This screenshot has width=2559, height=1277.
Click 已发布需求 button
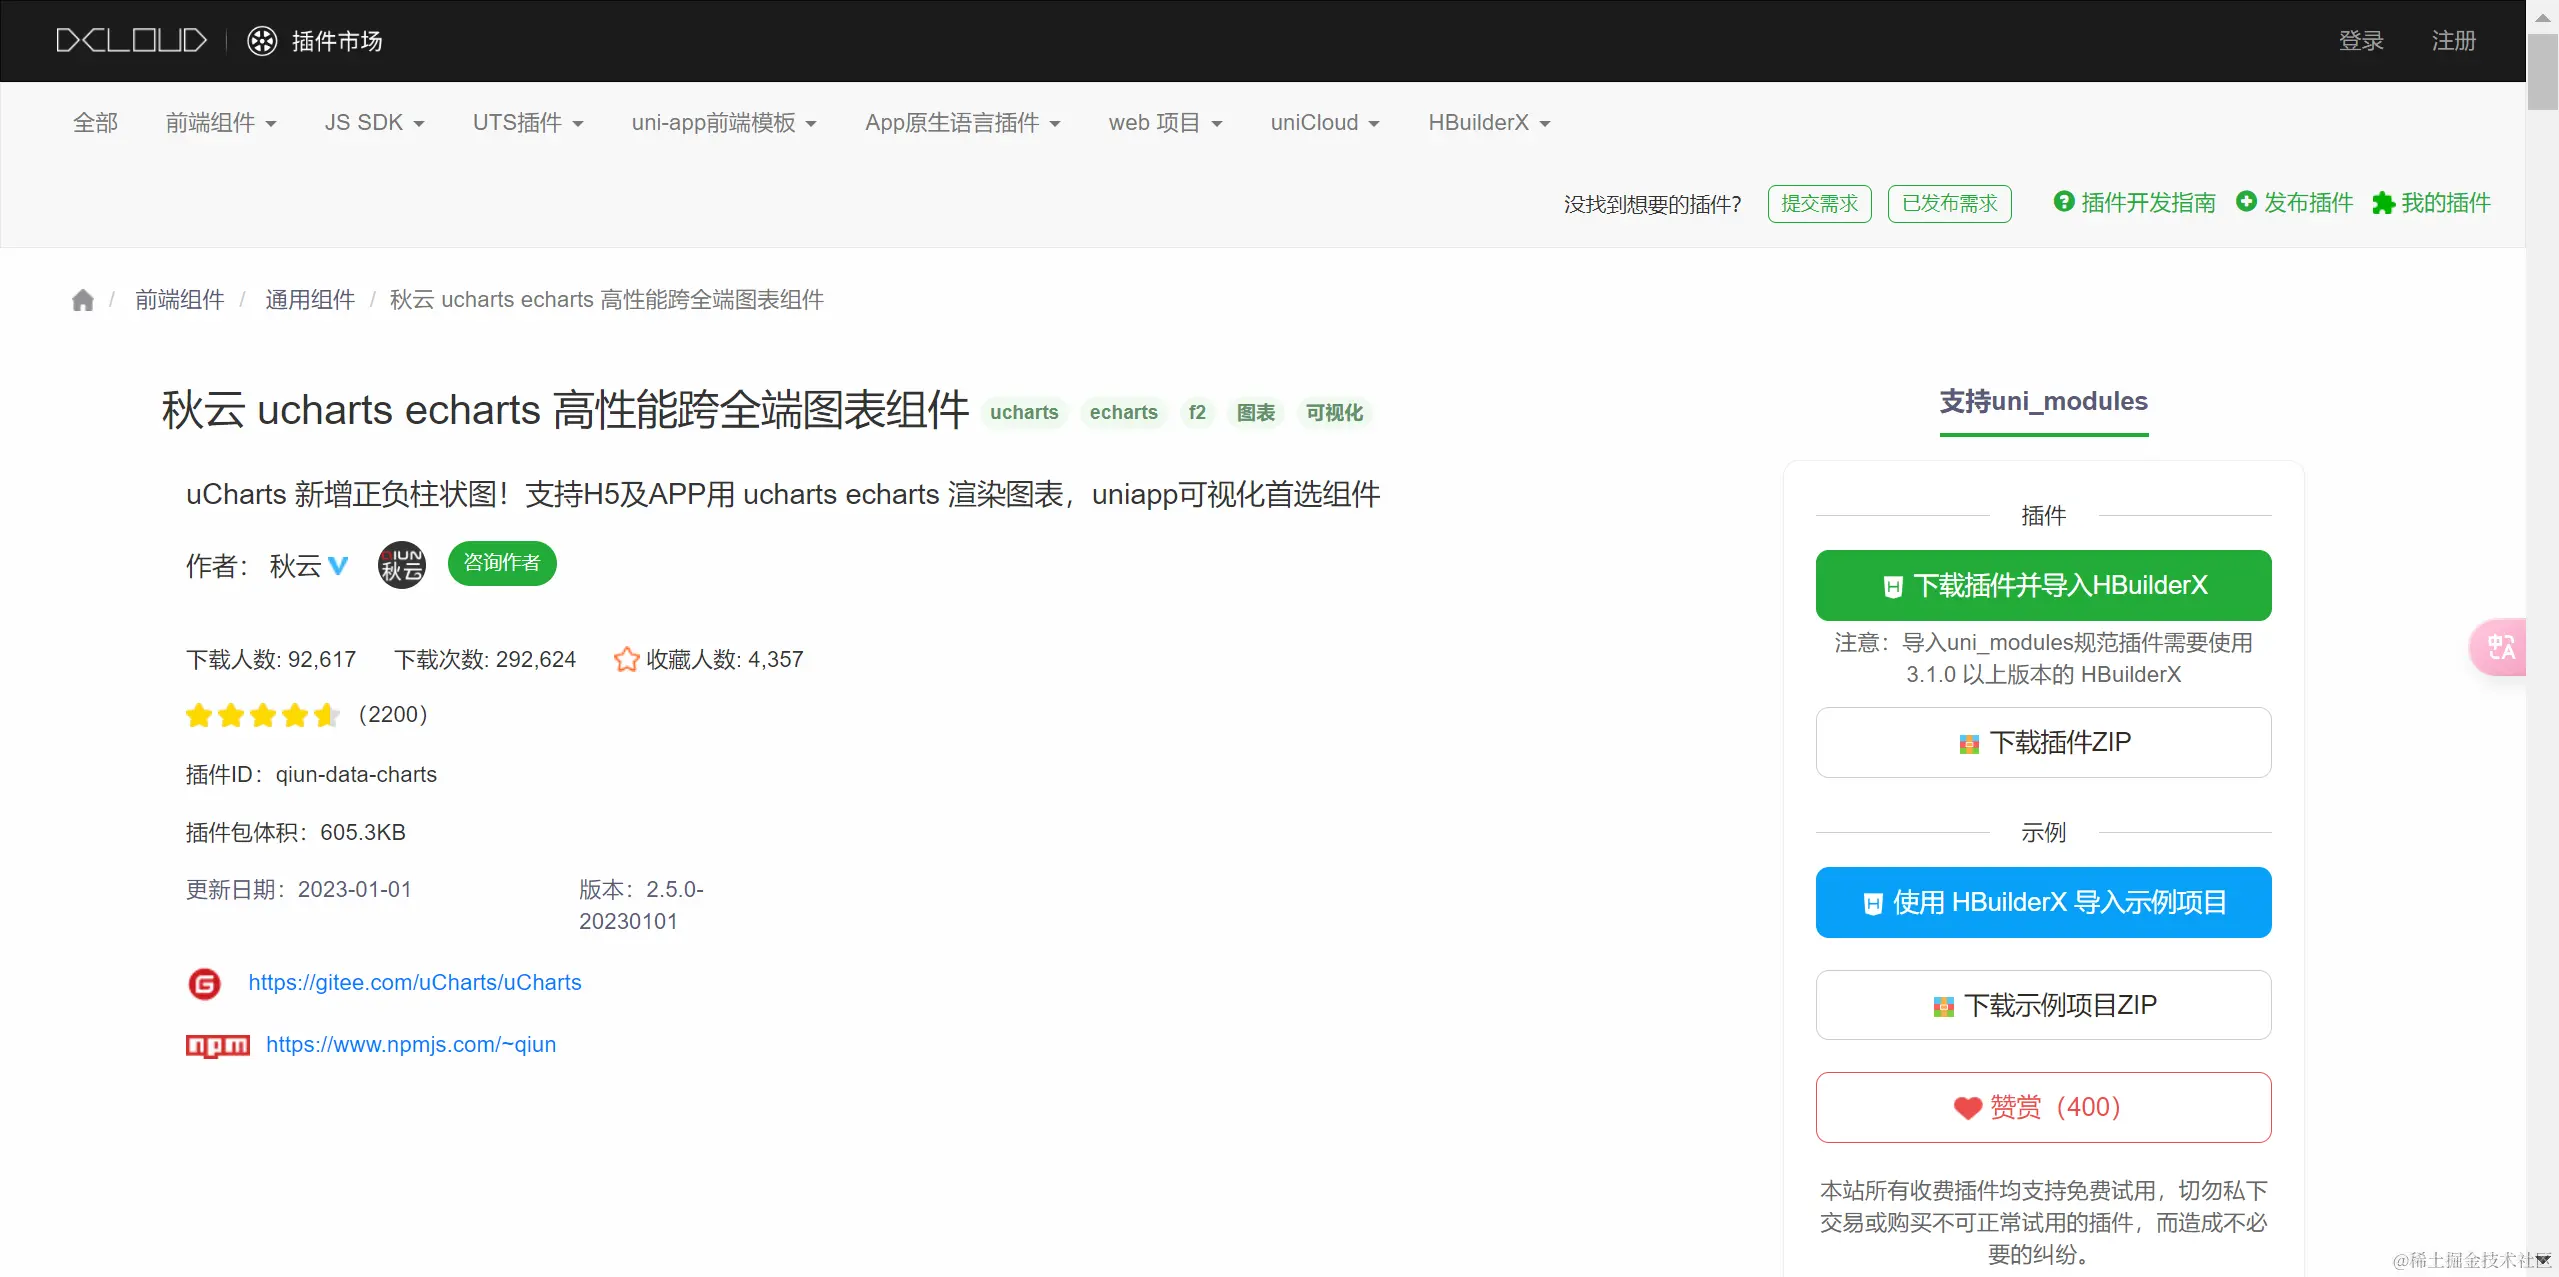point(1950,204)
